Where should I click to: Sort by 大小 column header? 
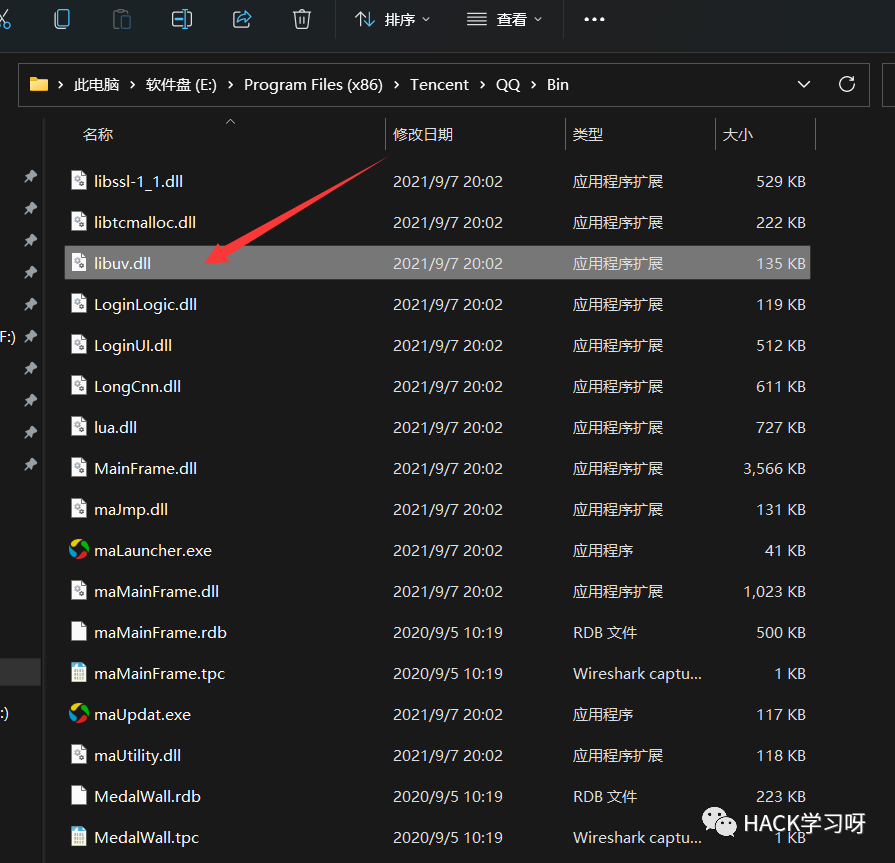[737, 135]
